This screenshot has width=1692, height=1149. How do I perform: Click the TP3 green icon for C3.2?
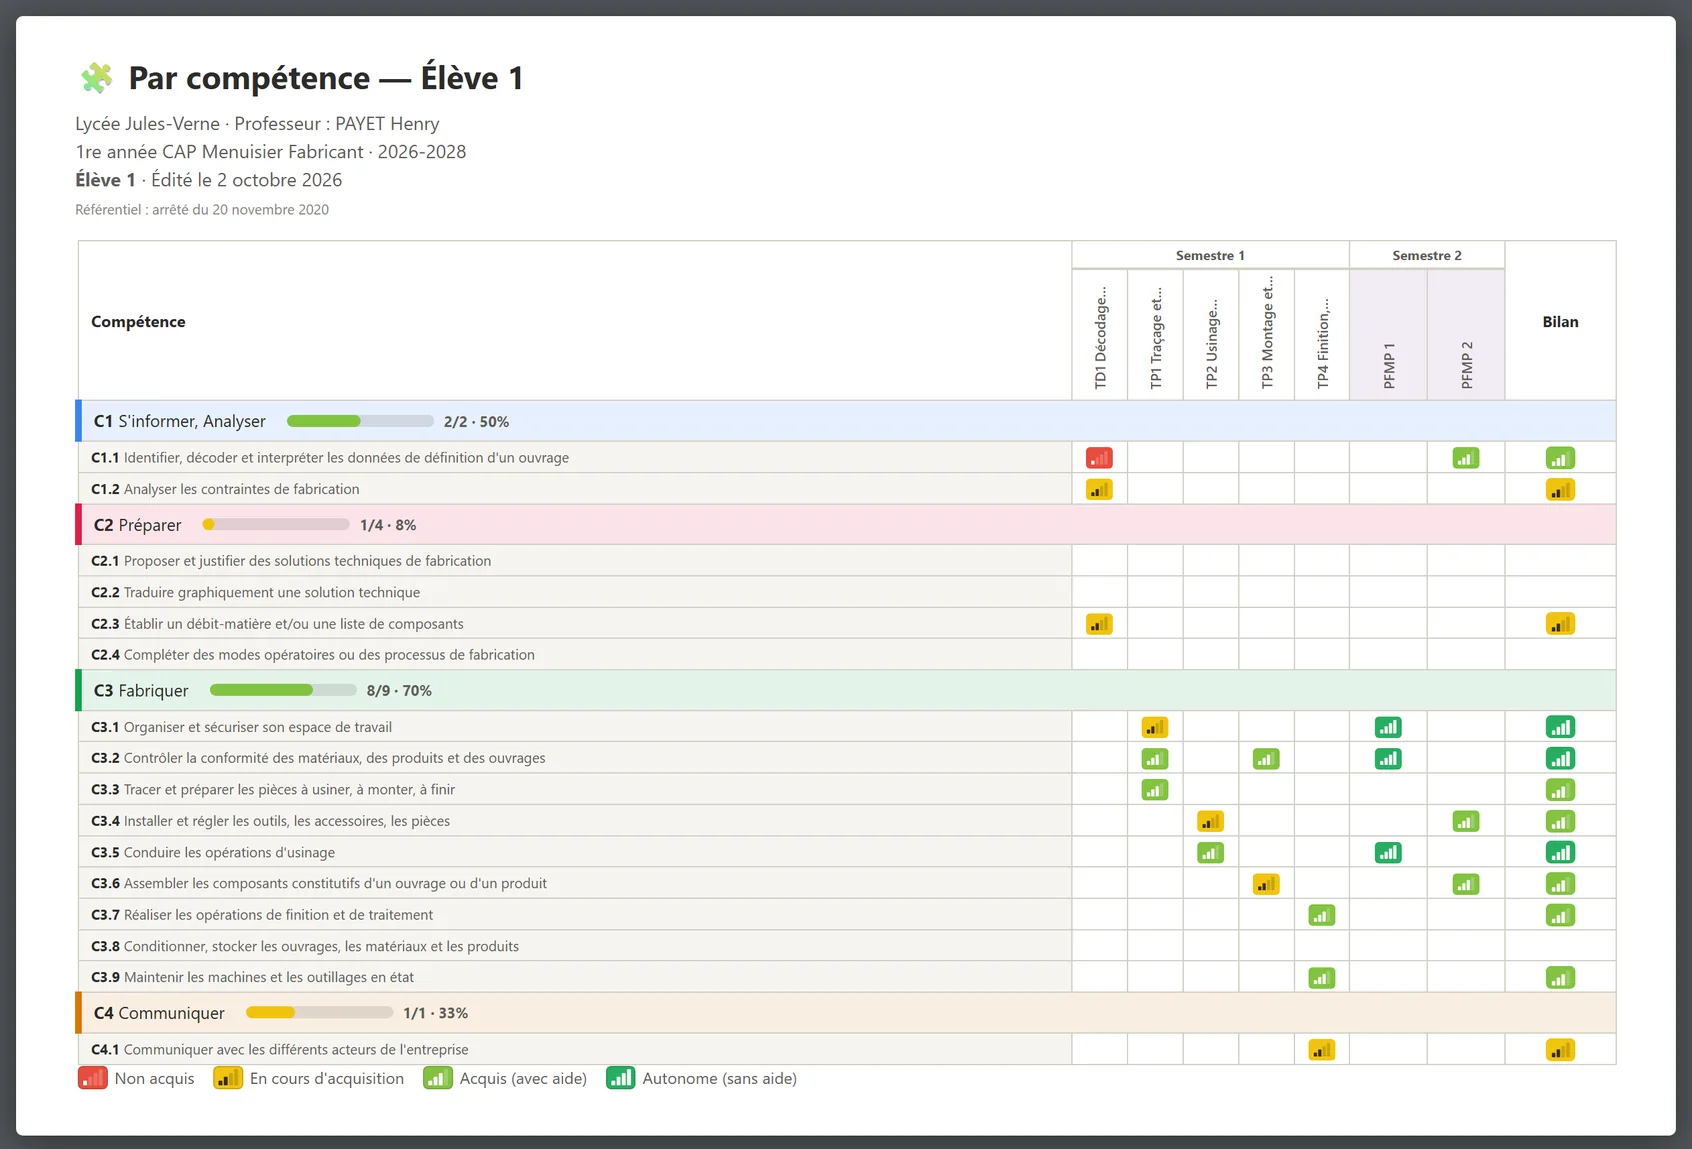[x=1266, y=759]
